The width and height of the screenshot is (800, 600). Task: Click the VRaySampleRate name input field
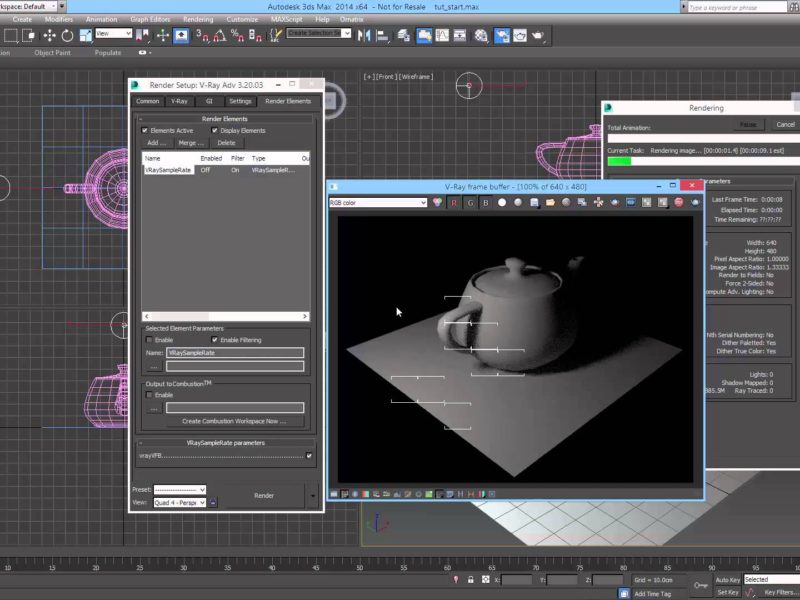tap(234, 353)
